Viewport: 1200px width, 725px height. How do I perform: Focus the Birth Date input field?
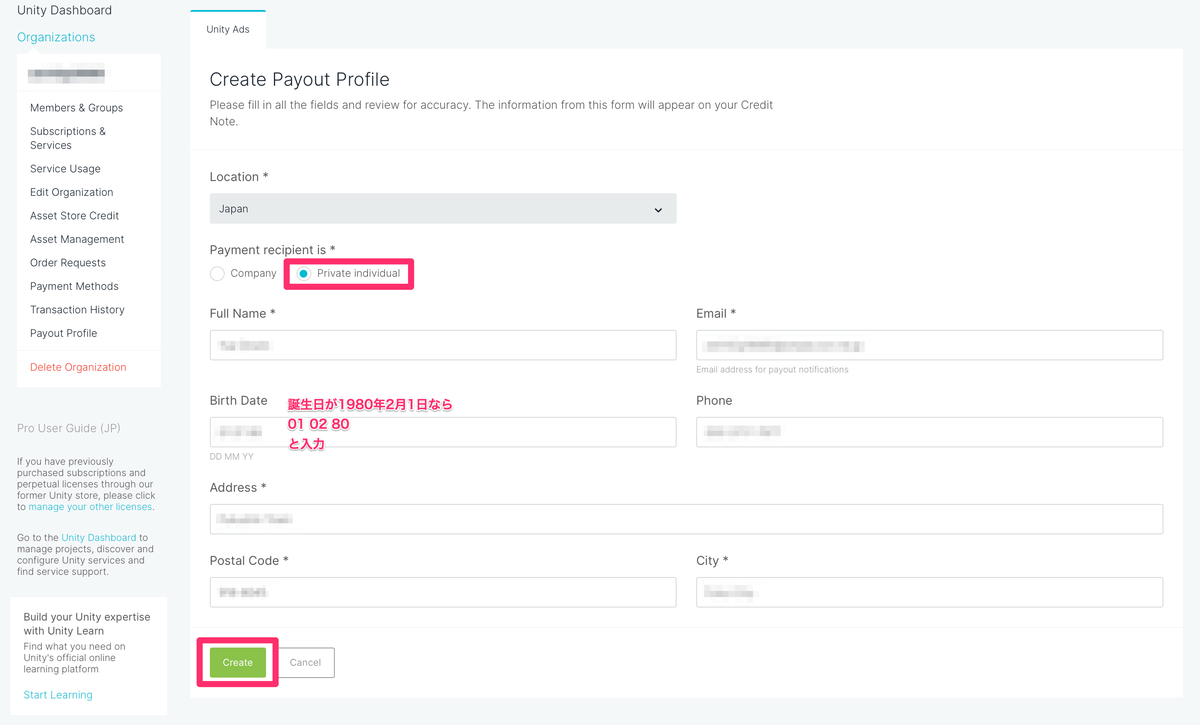pos(443,432)
